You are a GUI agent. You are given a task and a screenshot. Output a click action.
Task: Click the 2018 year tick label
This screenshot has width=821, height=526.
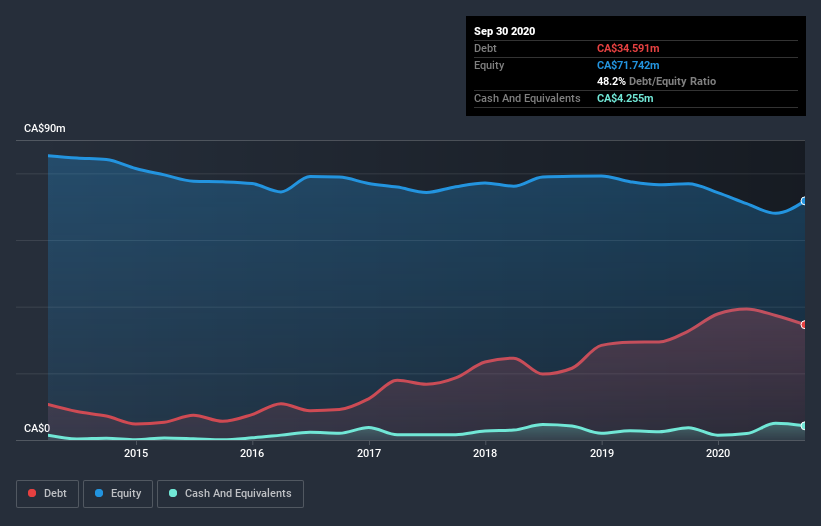(x=485, y=453)
